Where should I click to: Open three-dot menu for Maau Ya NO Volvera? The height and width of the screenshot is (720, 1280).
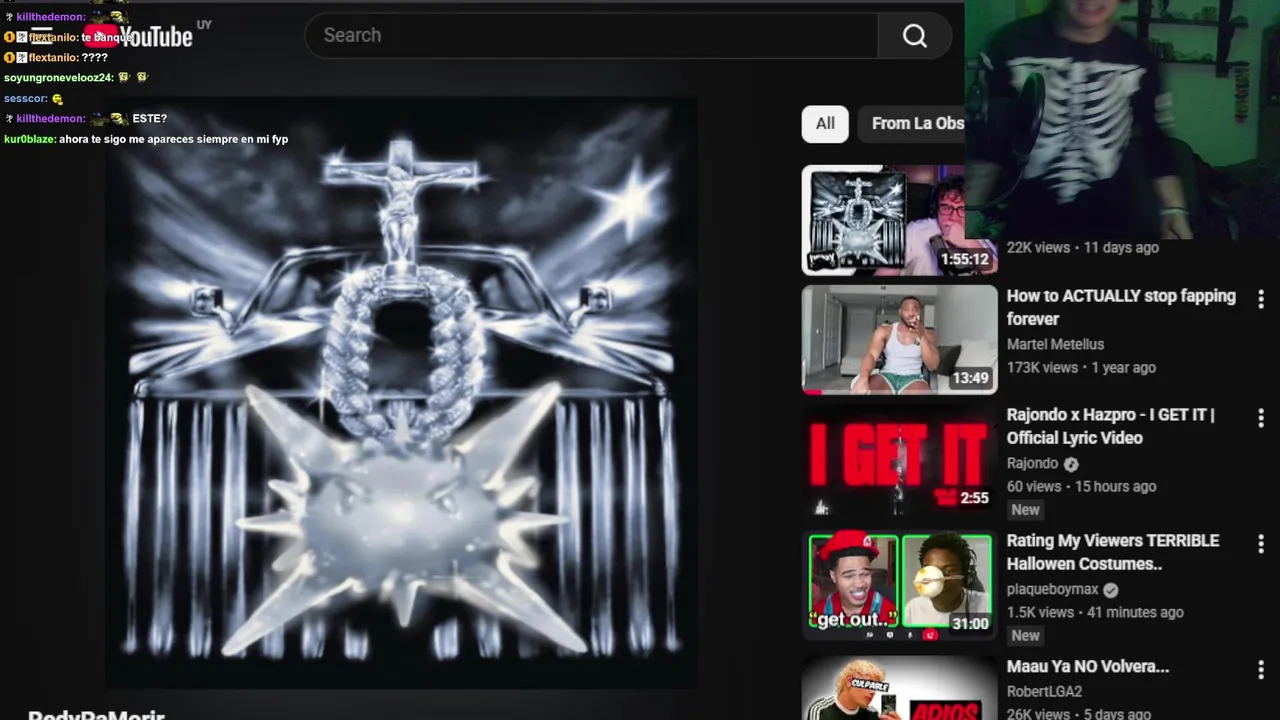point(1260,669)
